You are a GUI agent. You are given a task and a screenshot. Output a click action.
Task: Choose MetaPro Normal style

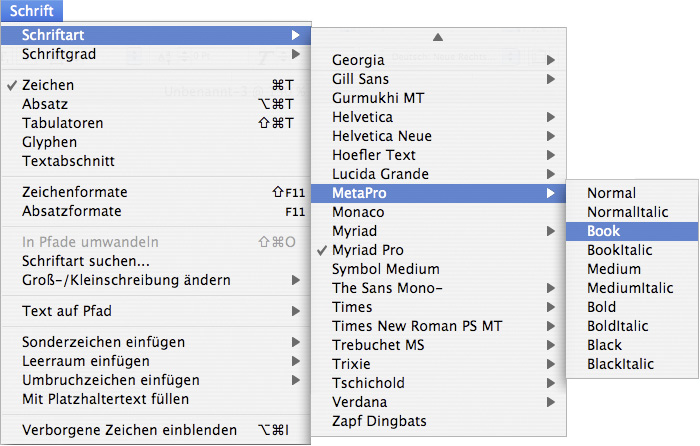[x=632, y=193]
